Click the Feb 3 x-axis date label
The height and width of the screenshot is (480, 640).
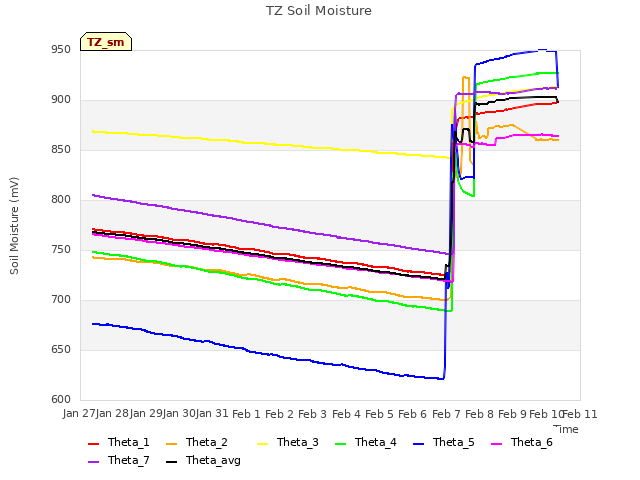tap(313, 414)
